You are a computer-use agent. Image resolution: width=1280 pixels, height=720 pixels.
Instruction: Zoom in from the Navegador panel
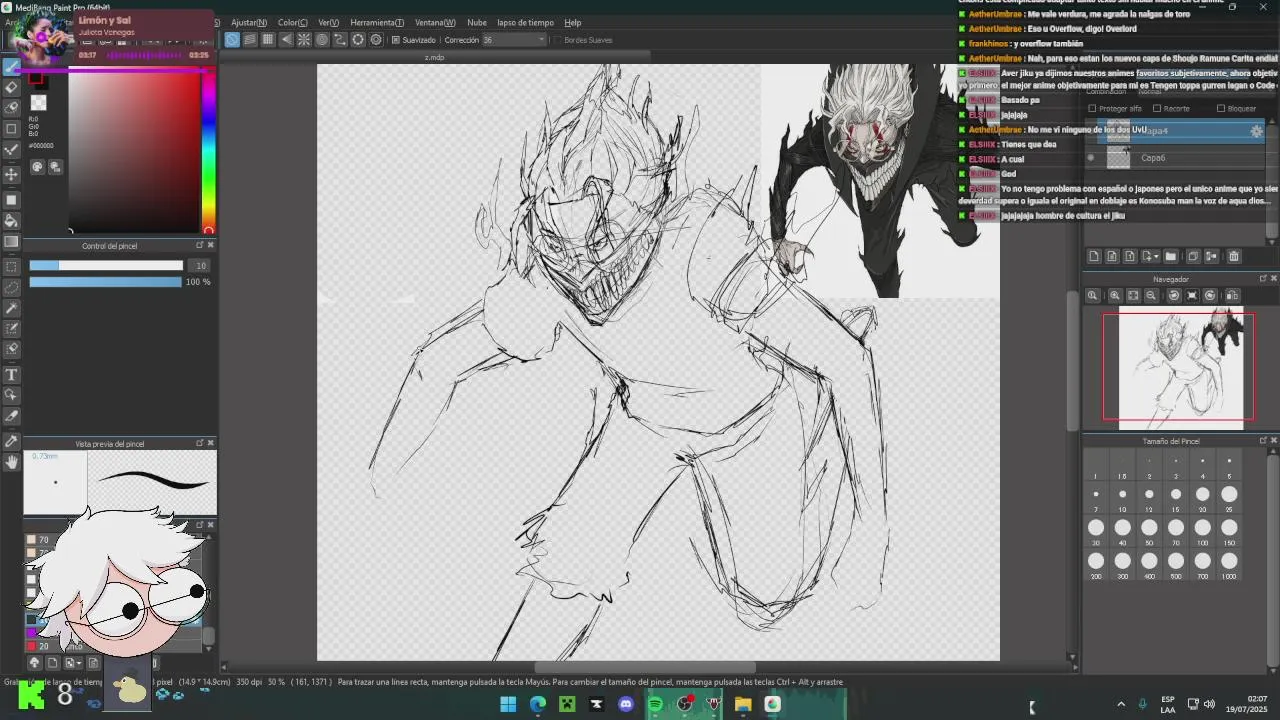1114,295
